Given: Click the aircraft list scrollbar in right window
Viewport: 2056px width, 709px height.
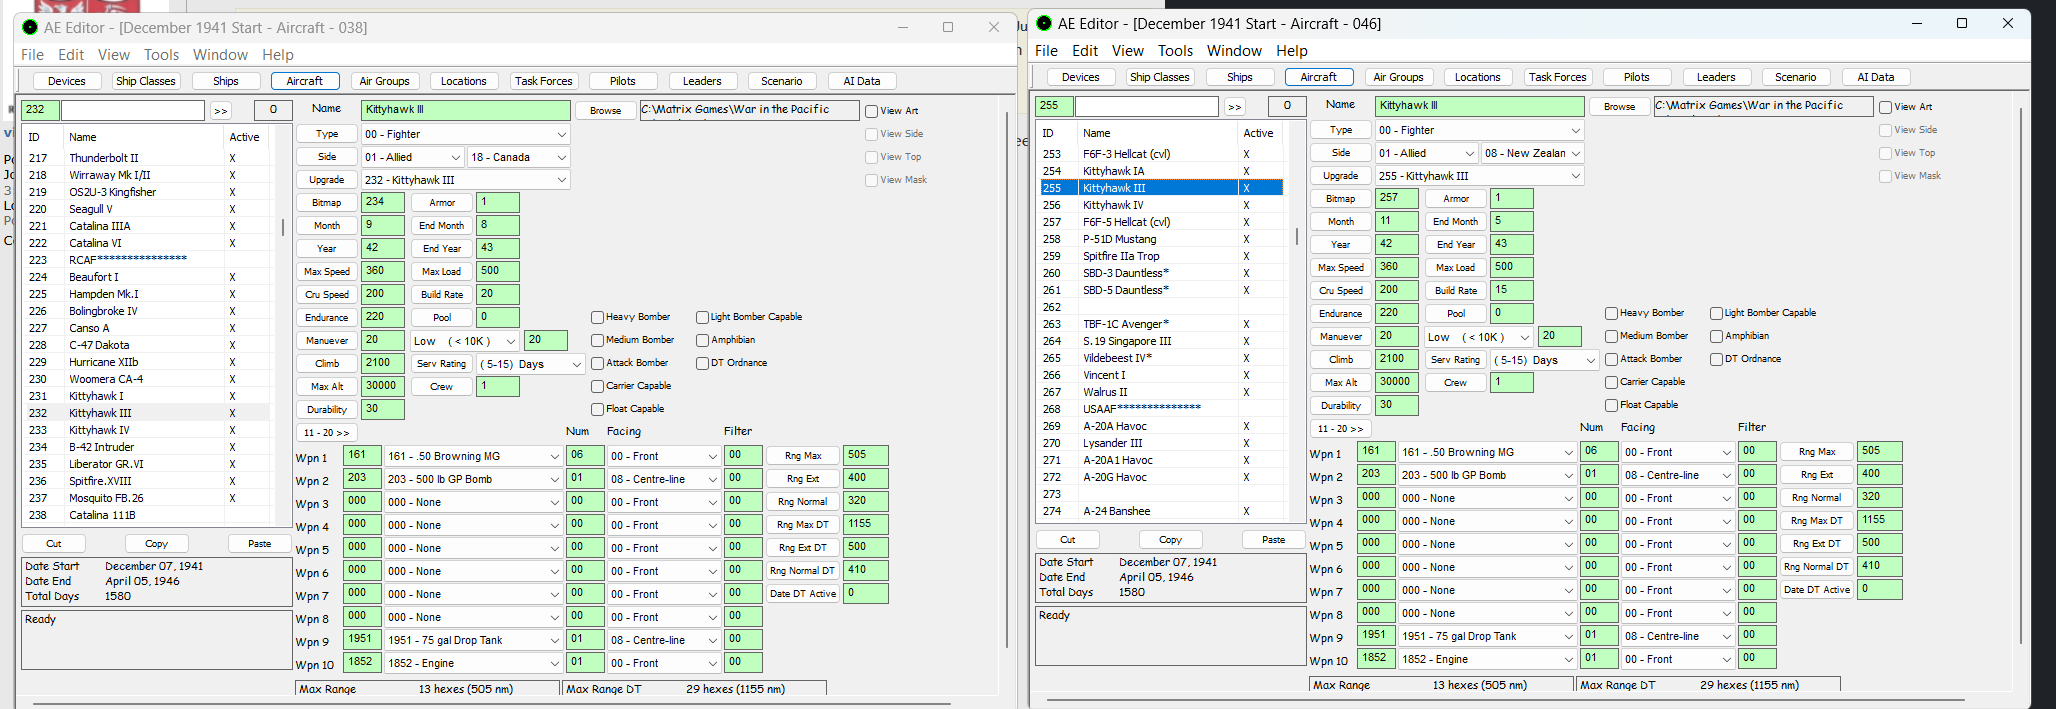Looking at the screenshot, I should [1296, 237].
